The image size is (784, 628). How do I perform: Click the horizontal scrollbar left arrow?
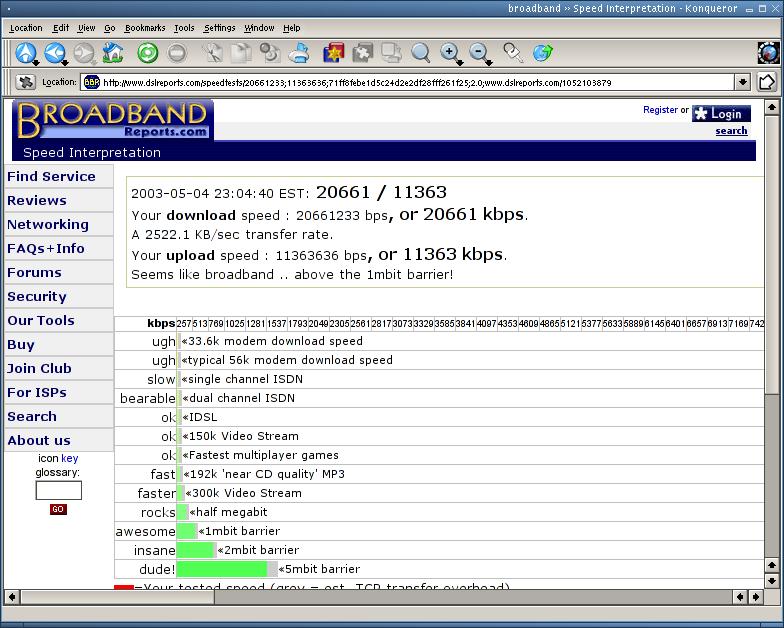tap(12, 596)
